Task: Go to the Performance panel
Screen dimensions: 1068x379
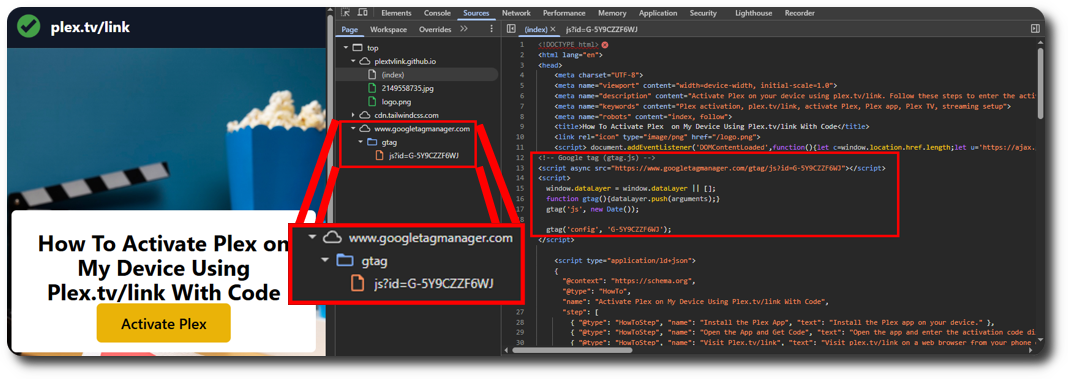Action: pos(564,13)
